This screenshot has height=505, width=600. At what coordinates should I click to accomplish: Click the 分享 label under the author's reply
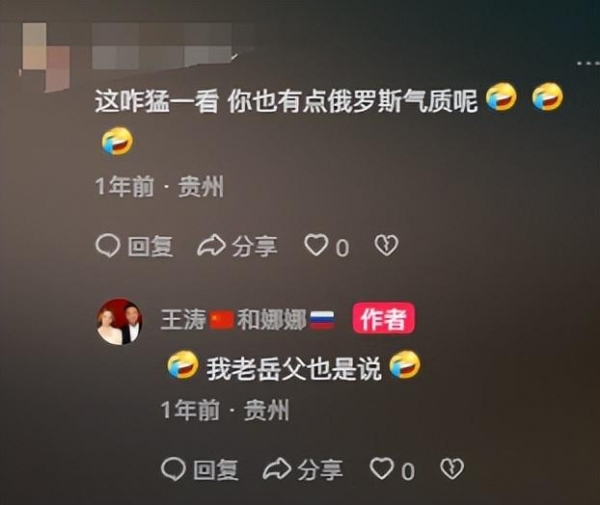pos(320,470)
